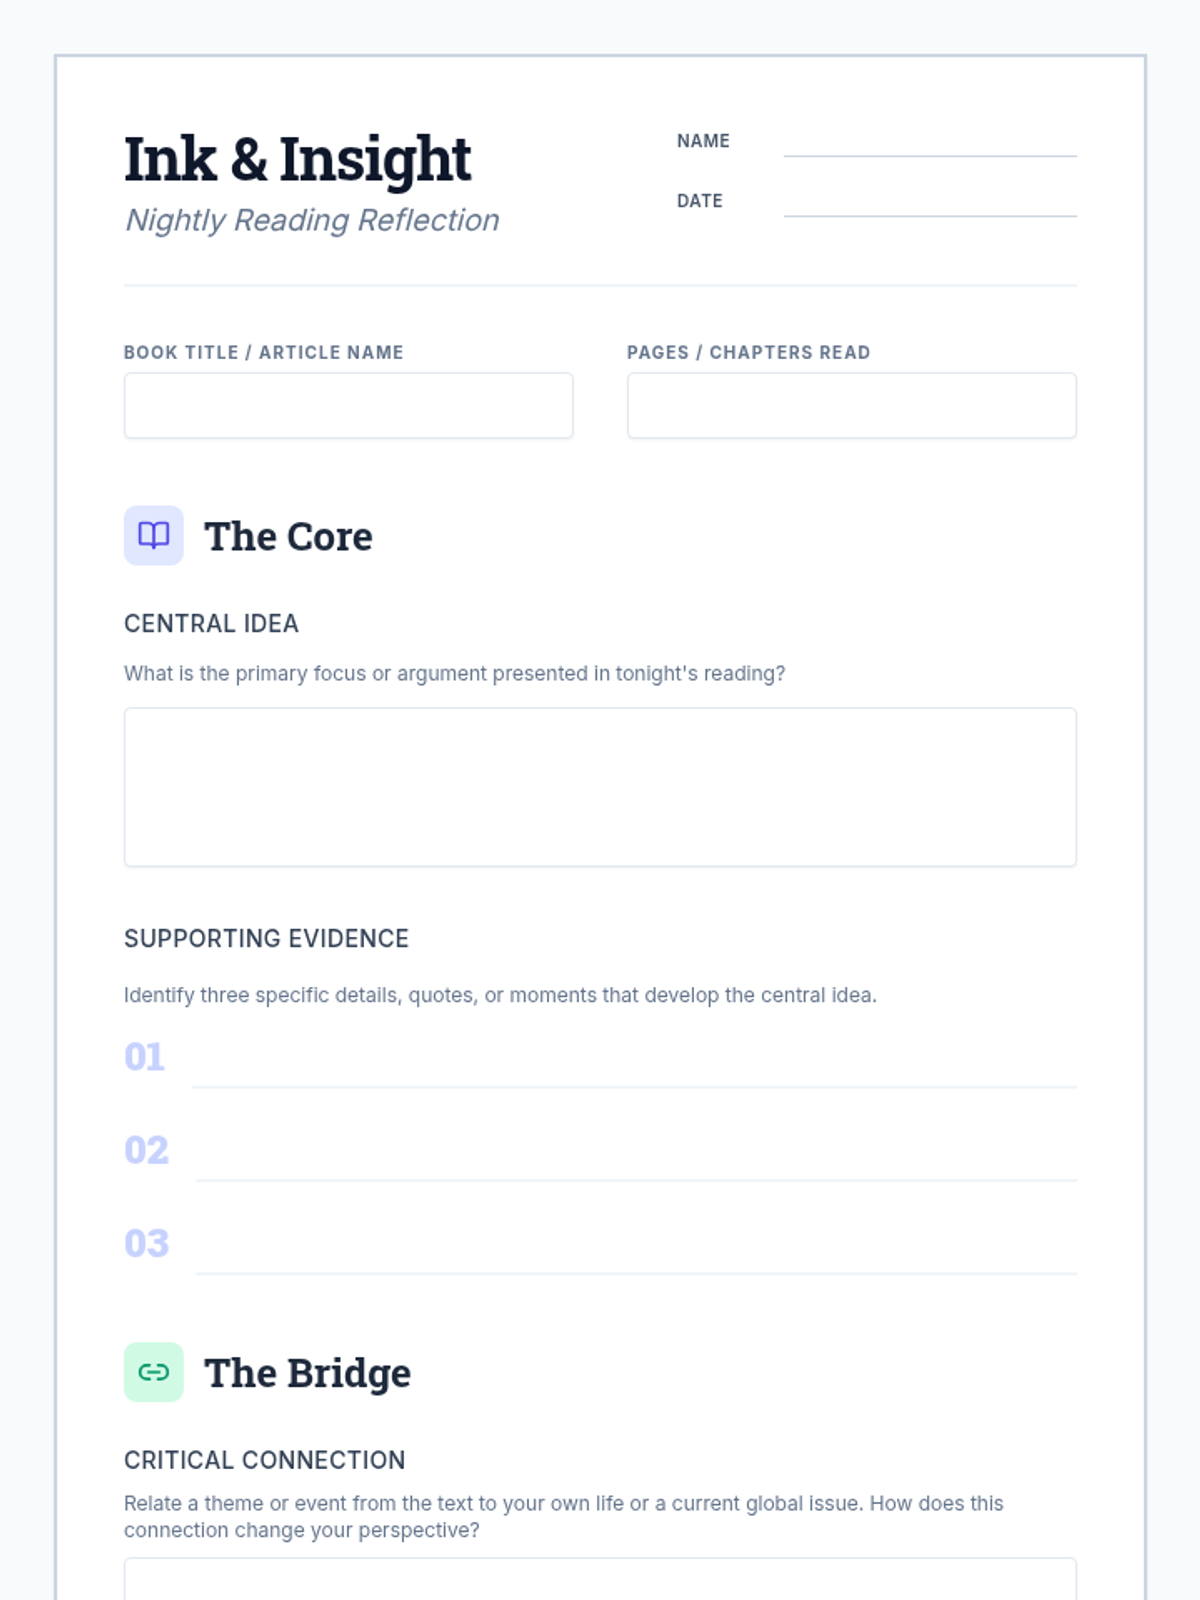Select the Critical Connection label
This screenshot has width=1200, height=1600.
pyautogui.click(x=264, y=1460)
